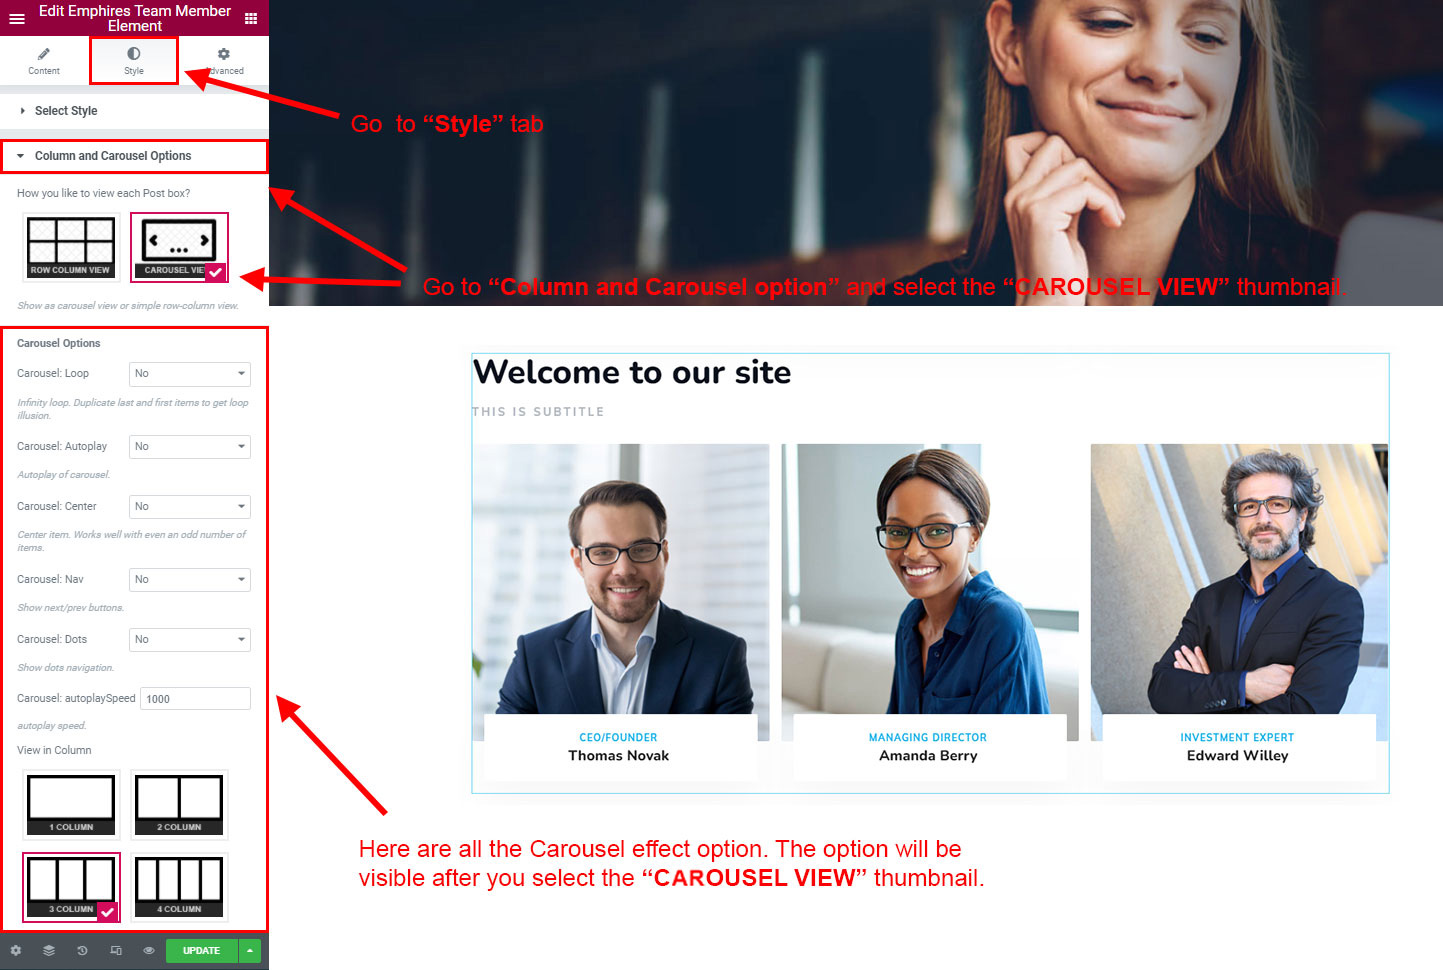Image resolution: width=1443 pixels, height=970 pixels.
Task: Switch to the Content tab
Action: (x=44, y=61)
